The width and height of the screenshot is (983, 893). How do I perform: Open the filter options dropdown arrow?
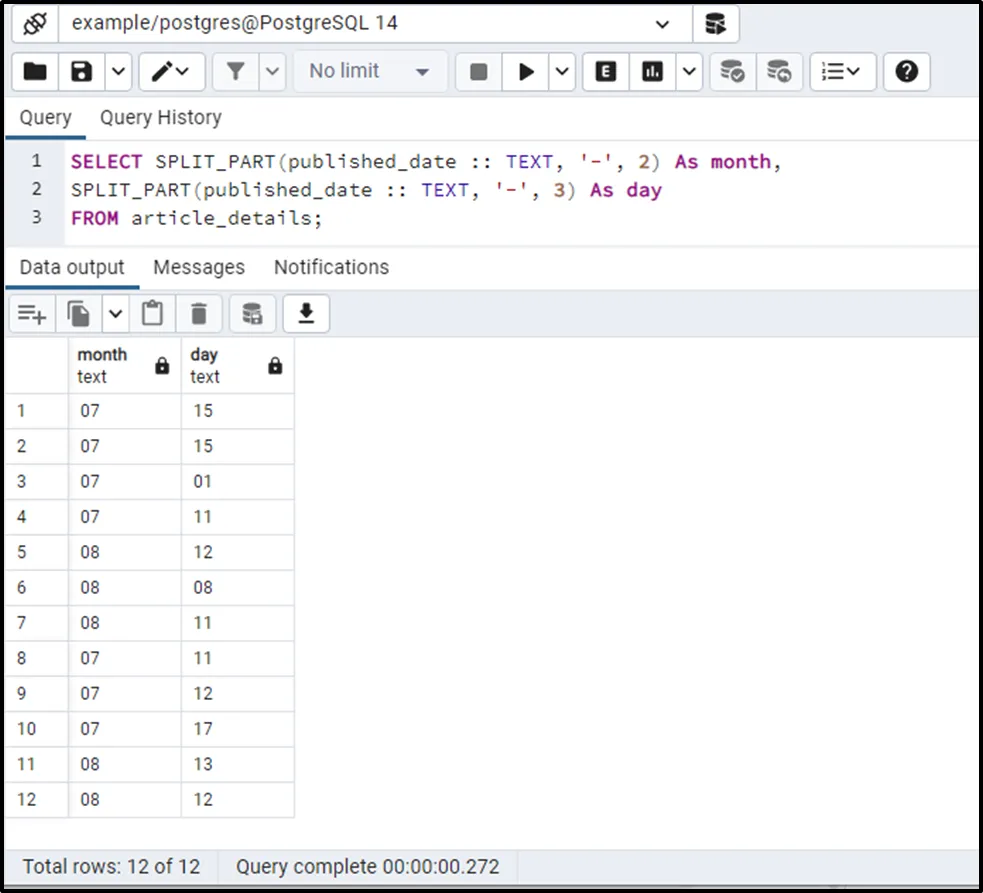pyautogui.click(x=273, y=72)
